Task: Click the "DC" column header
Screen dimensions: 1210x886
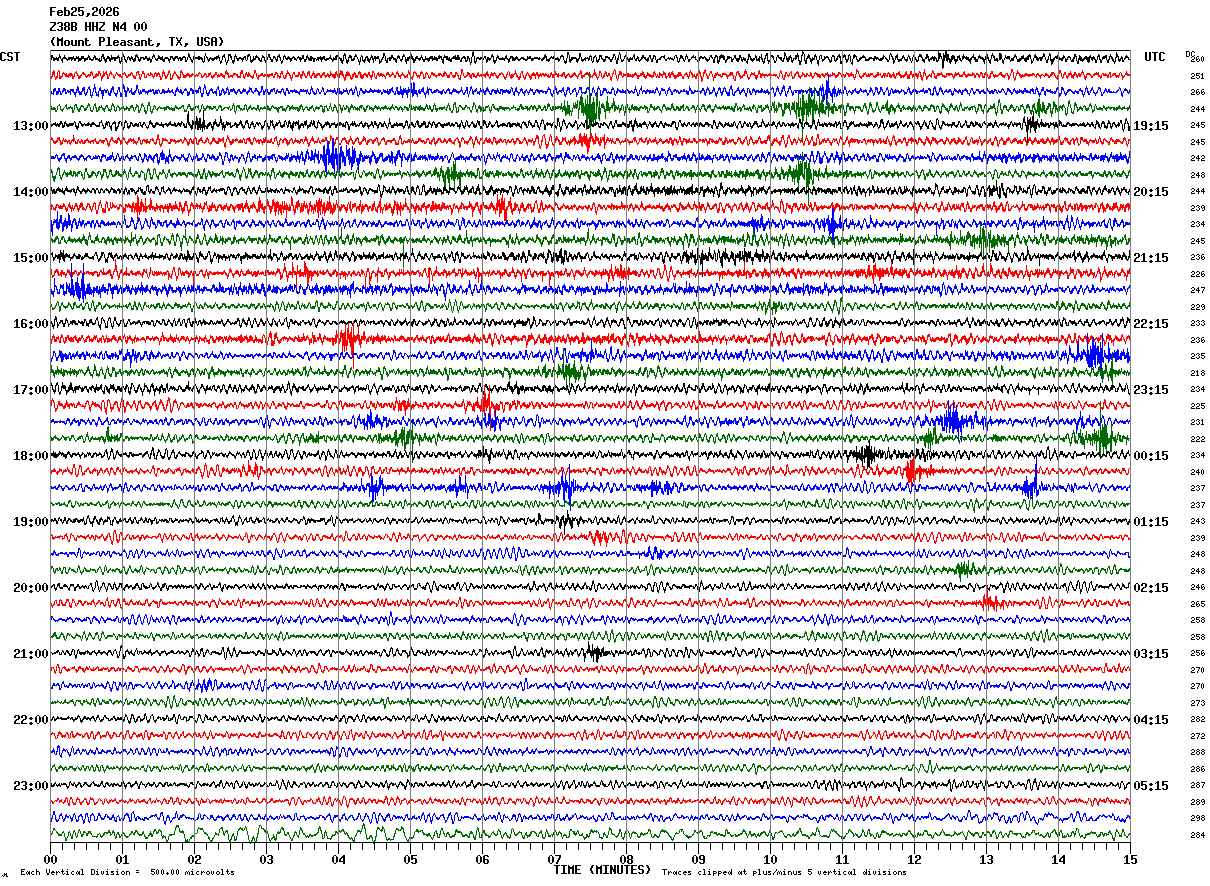Action: tap(1190, 54)
